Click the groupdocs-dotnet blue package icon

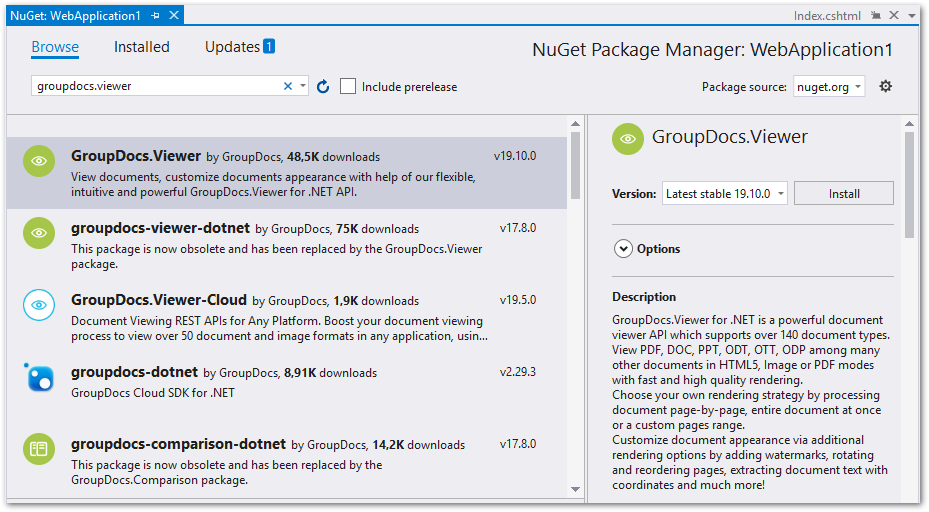[38, 377]
